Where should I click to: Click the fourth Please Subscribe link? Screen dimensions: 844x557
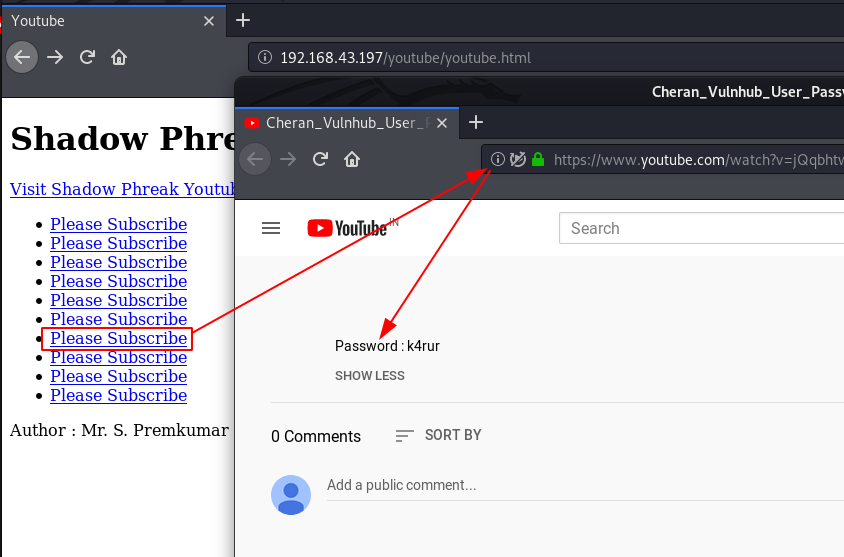118,281
